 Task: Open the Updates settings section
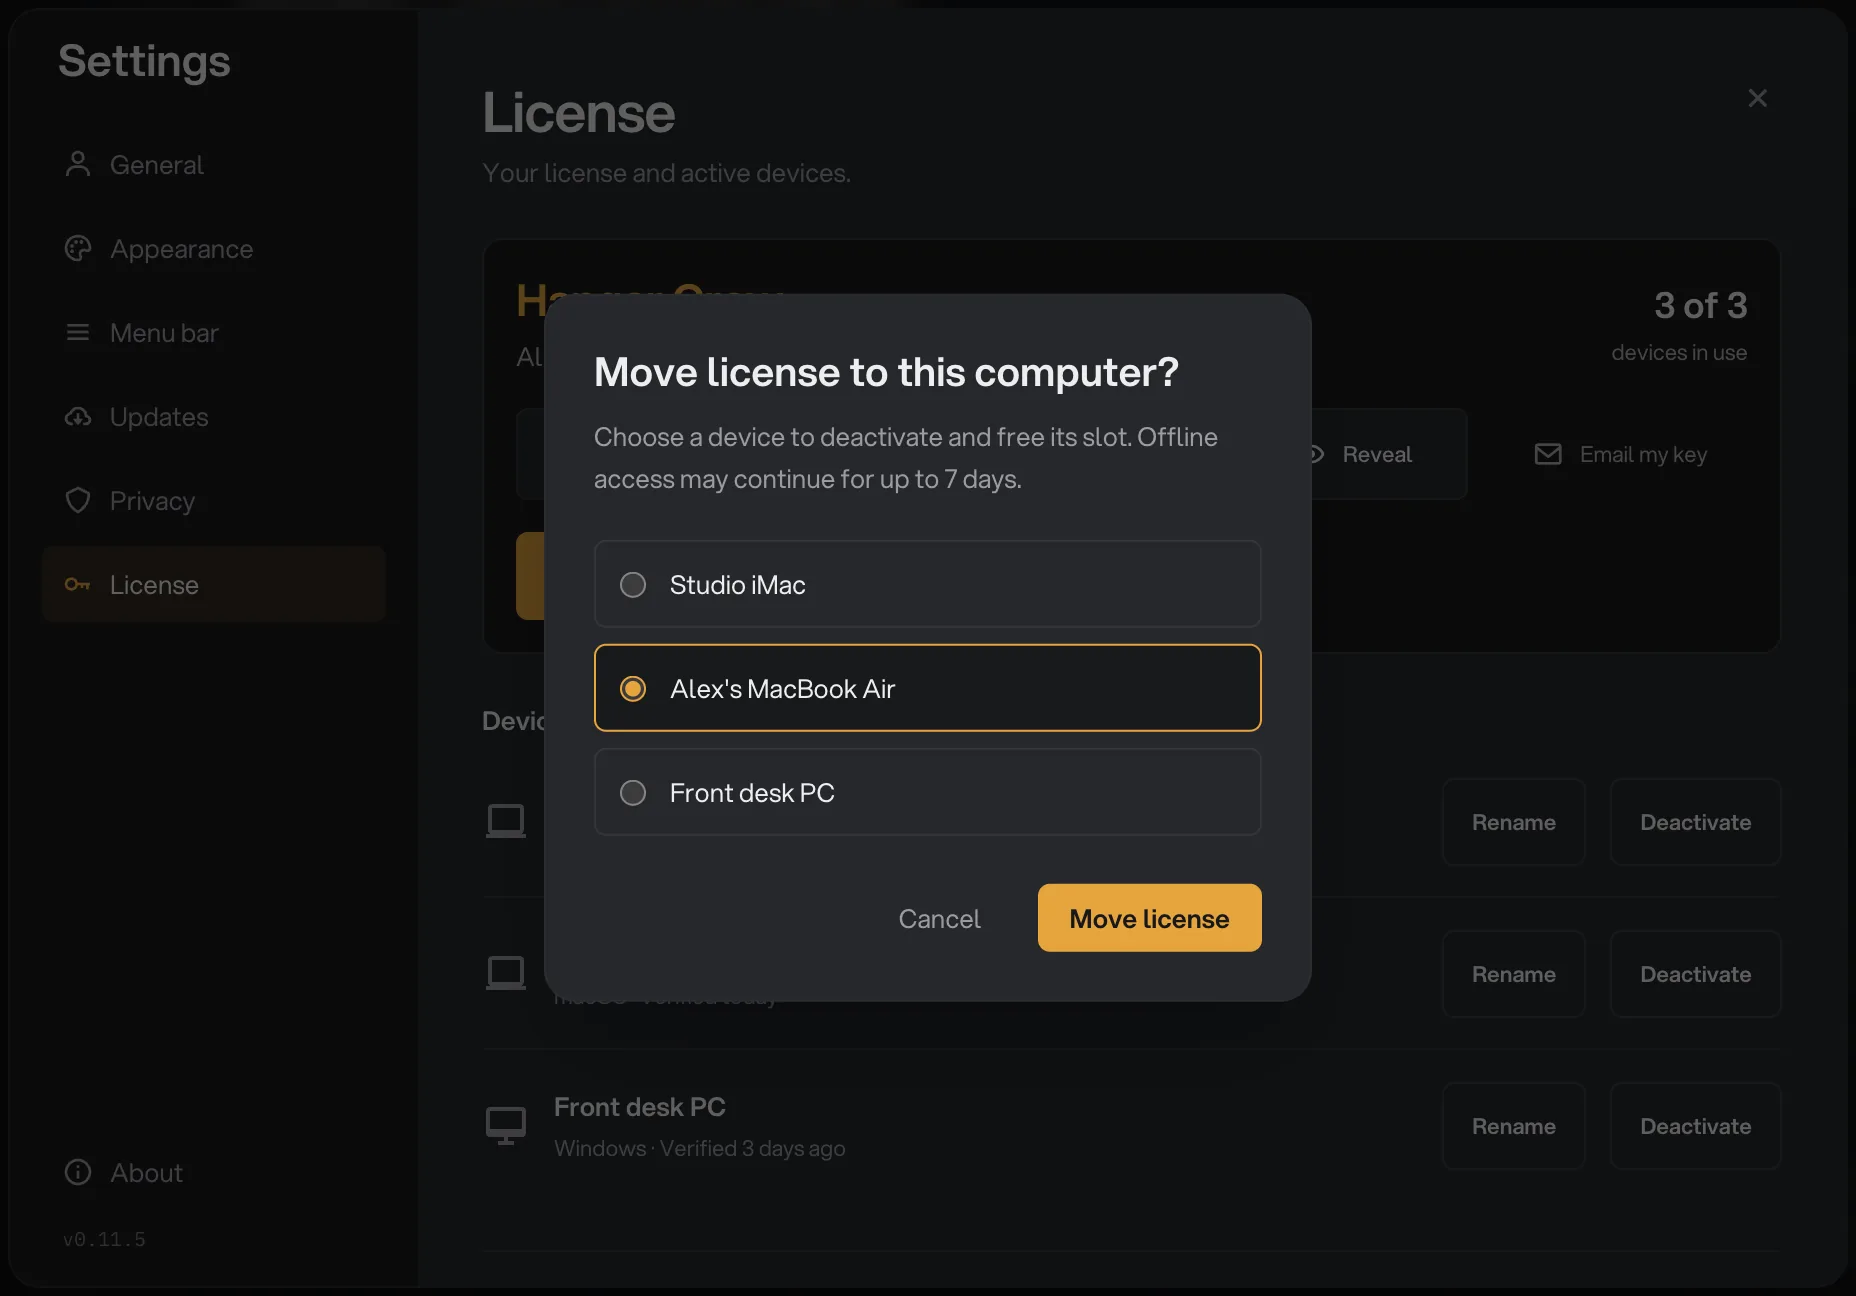coord(213,416)
